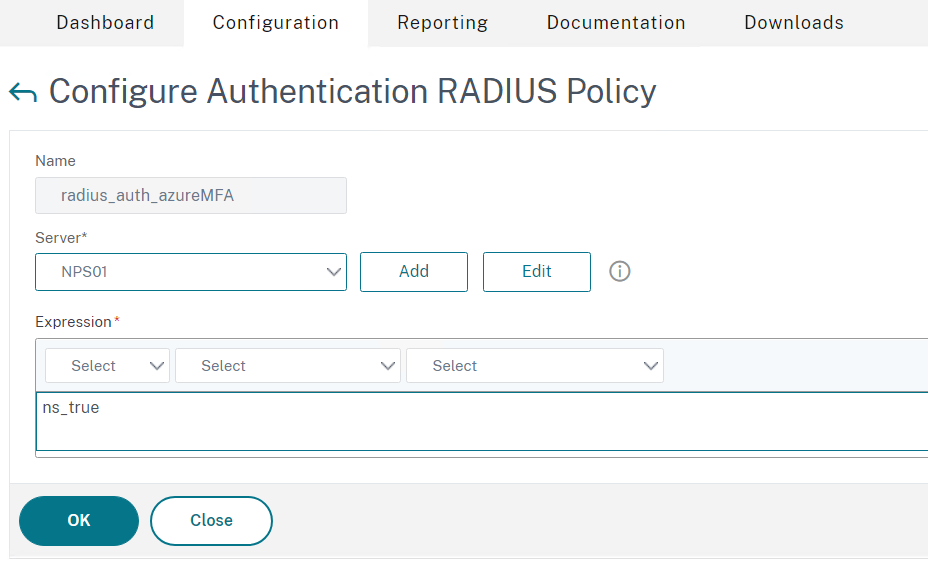
Task: Click the Expression field label
Action: [x=73, y=322]
